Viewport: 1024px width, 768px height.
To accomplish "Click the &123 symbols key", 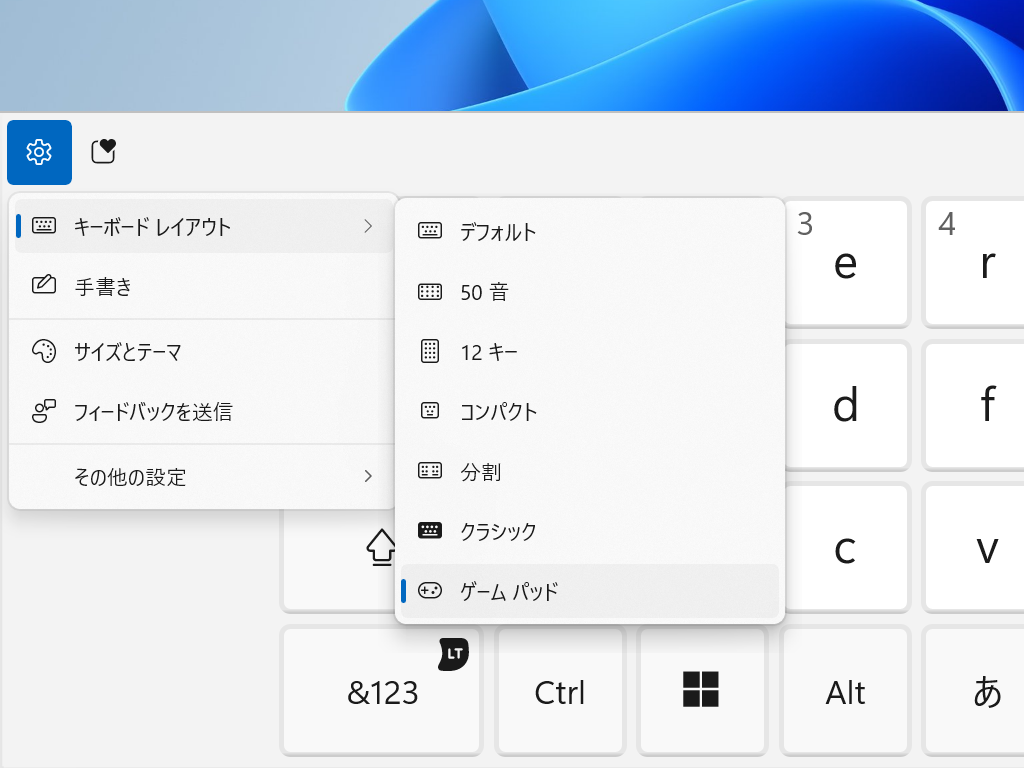I will coord(381,690).
